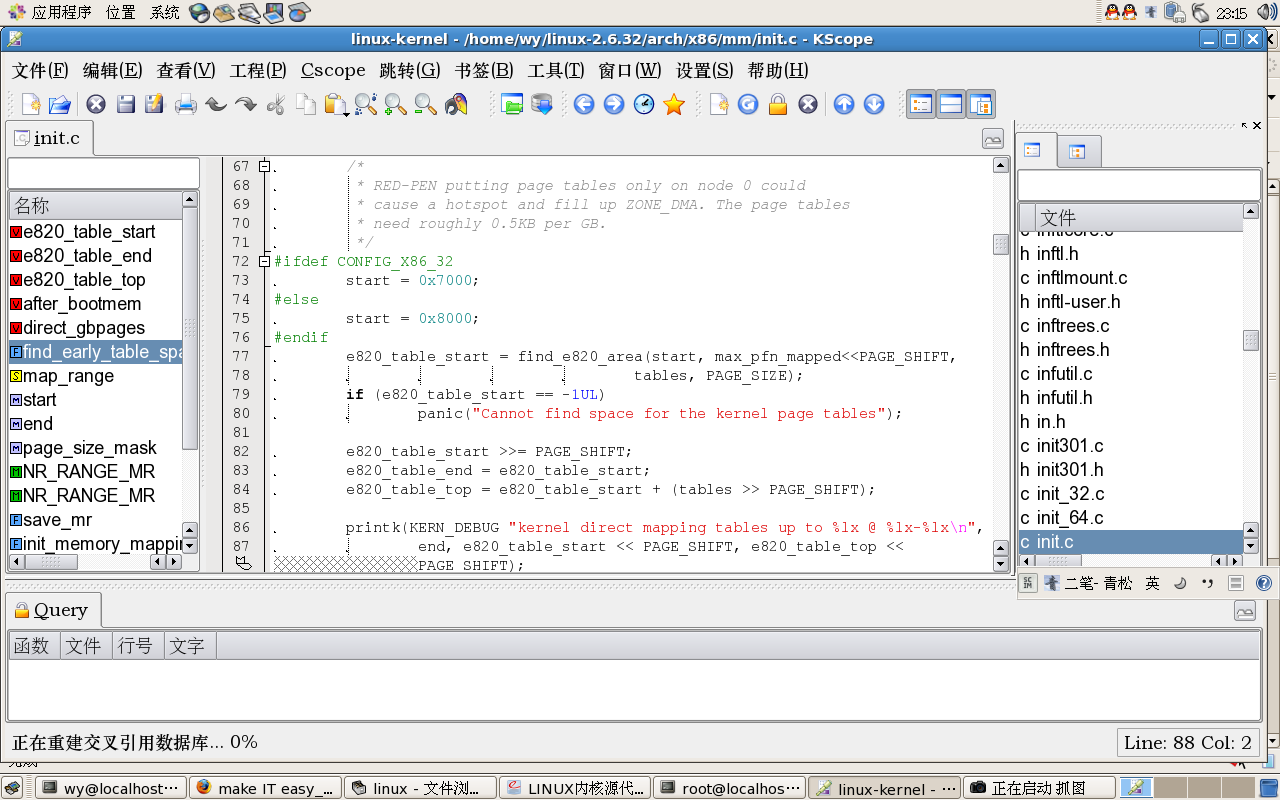
Task: Click the Zoom Out magnifier icon
Action: click(426, 104)
